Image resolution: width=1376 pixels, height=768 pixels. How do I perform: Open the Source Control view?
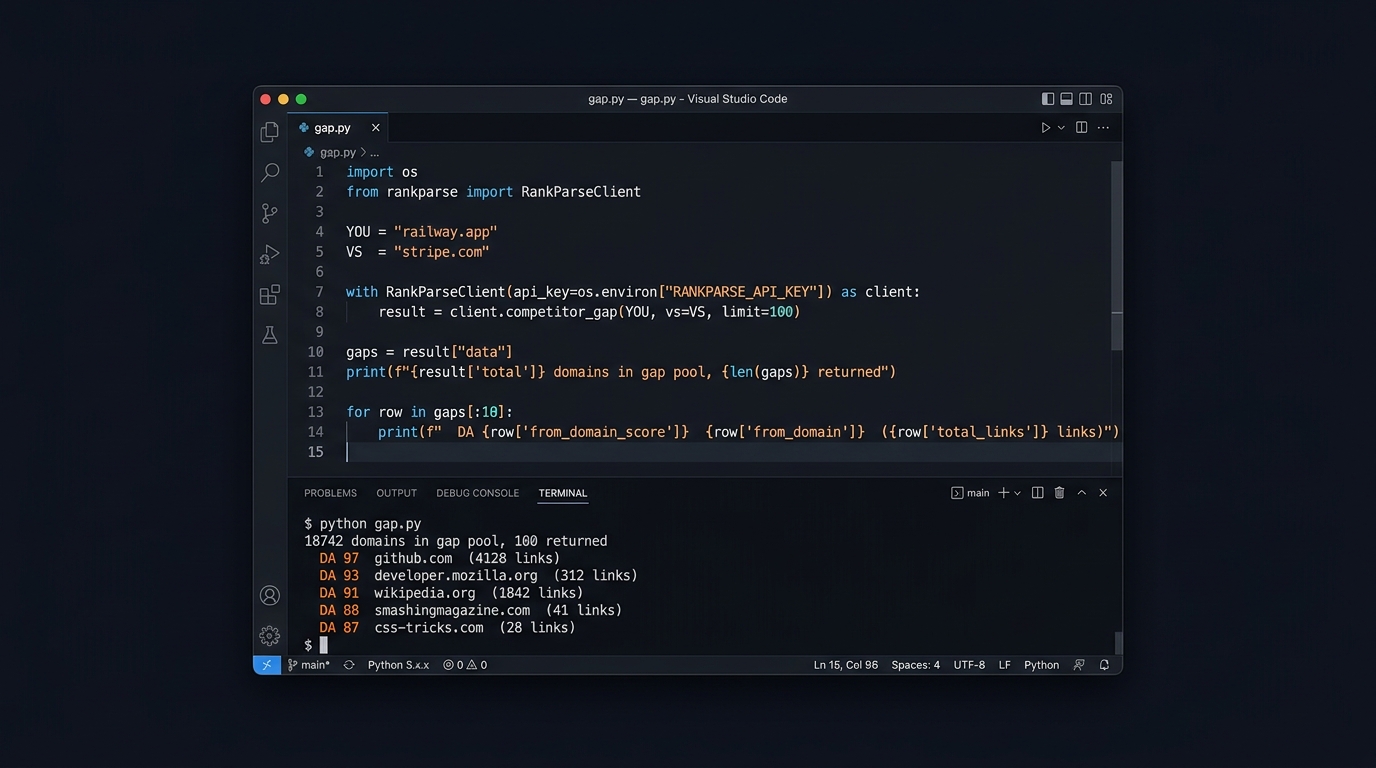tap(269, 213)
